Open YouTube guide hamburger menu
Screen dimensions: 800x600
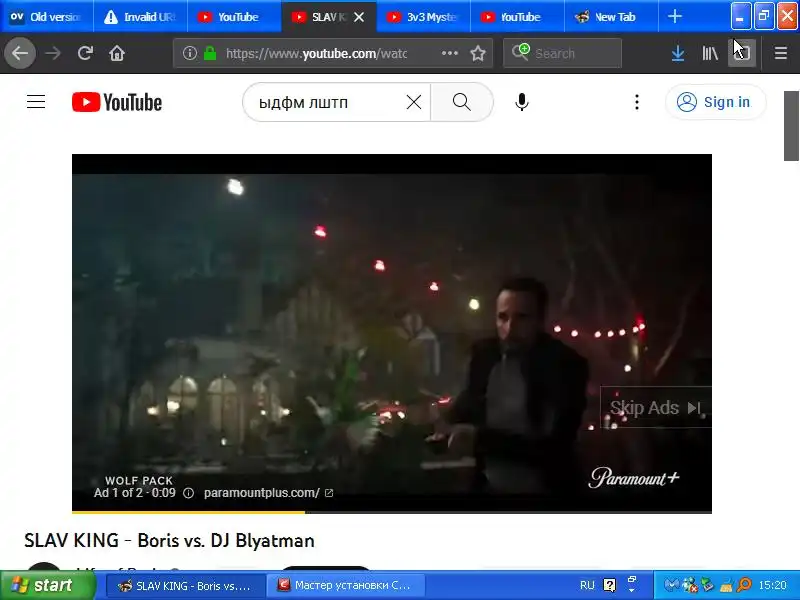pyautogui.click(x=36, y=102)
